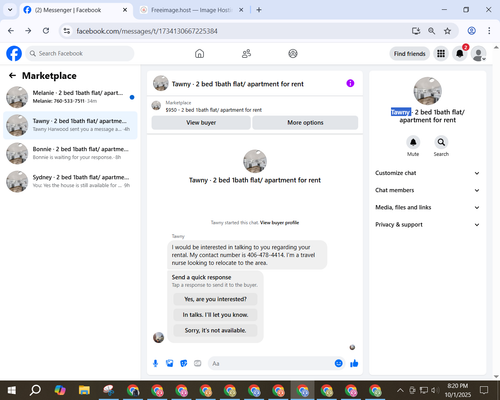The image size is (500, 400).
Task: Expand the Chat members section
Action: tap(427, 190)
